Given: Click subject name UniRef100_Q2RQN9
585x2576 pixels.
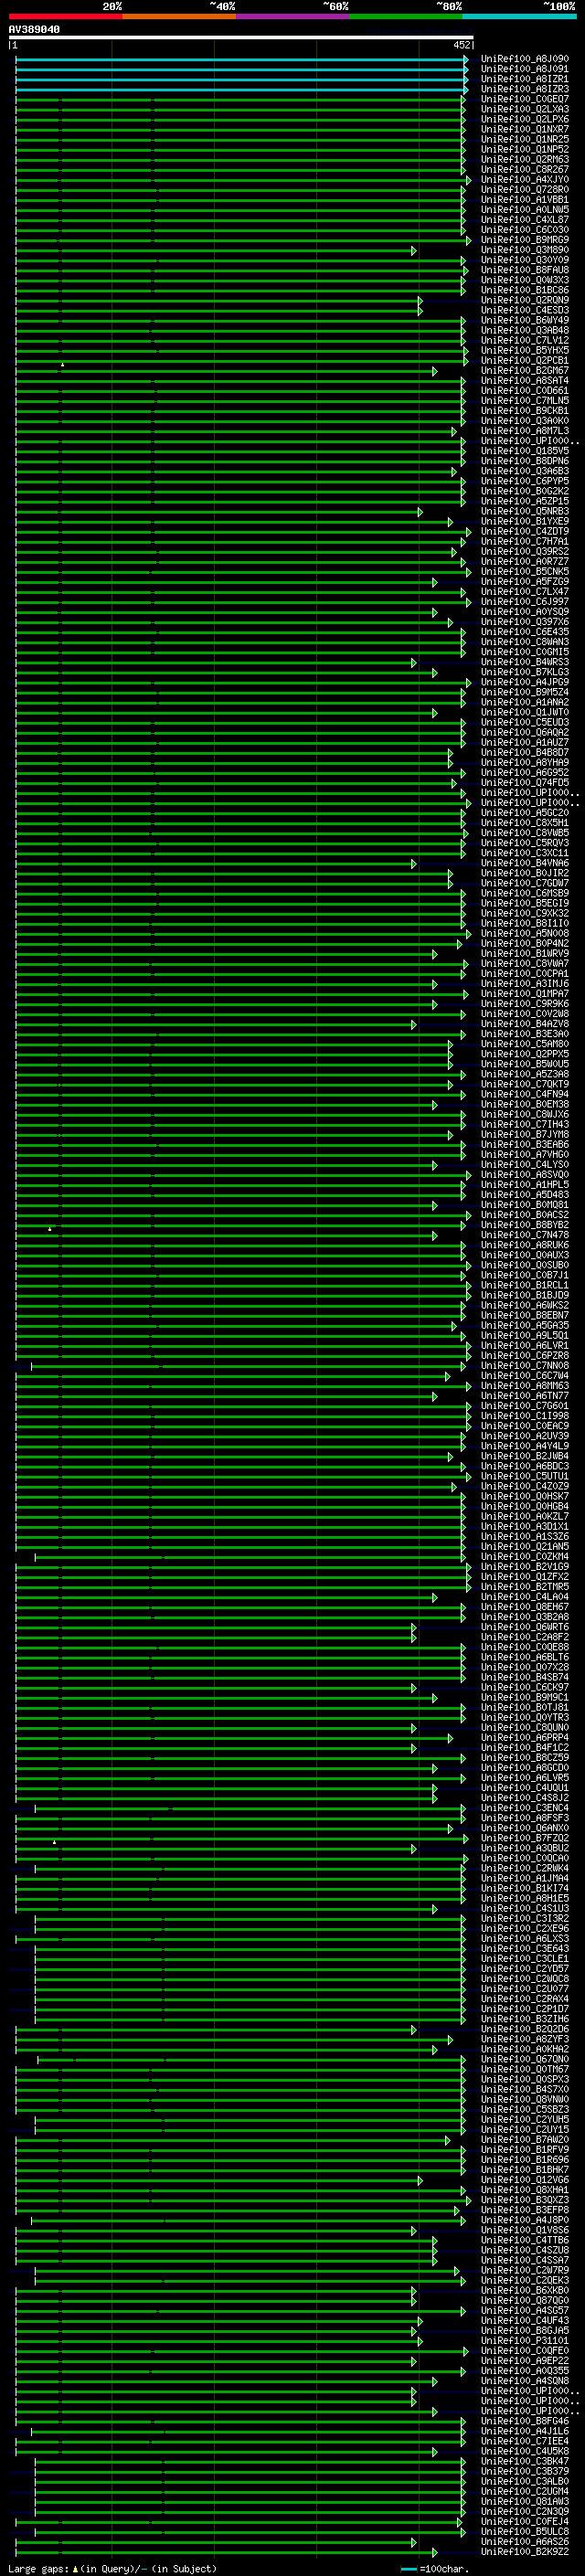Looking at the screenshot, I should 525,300.
